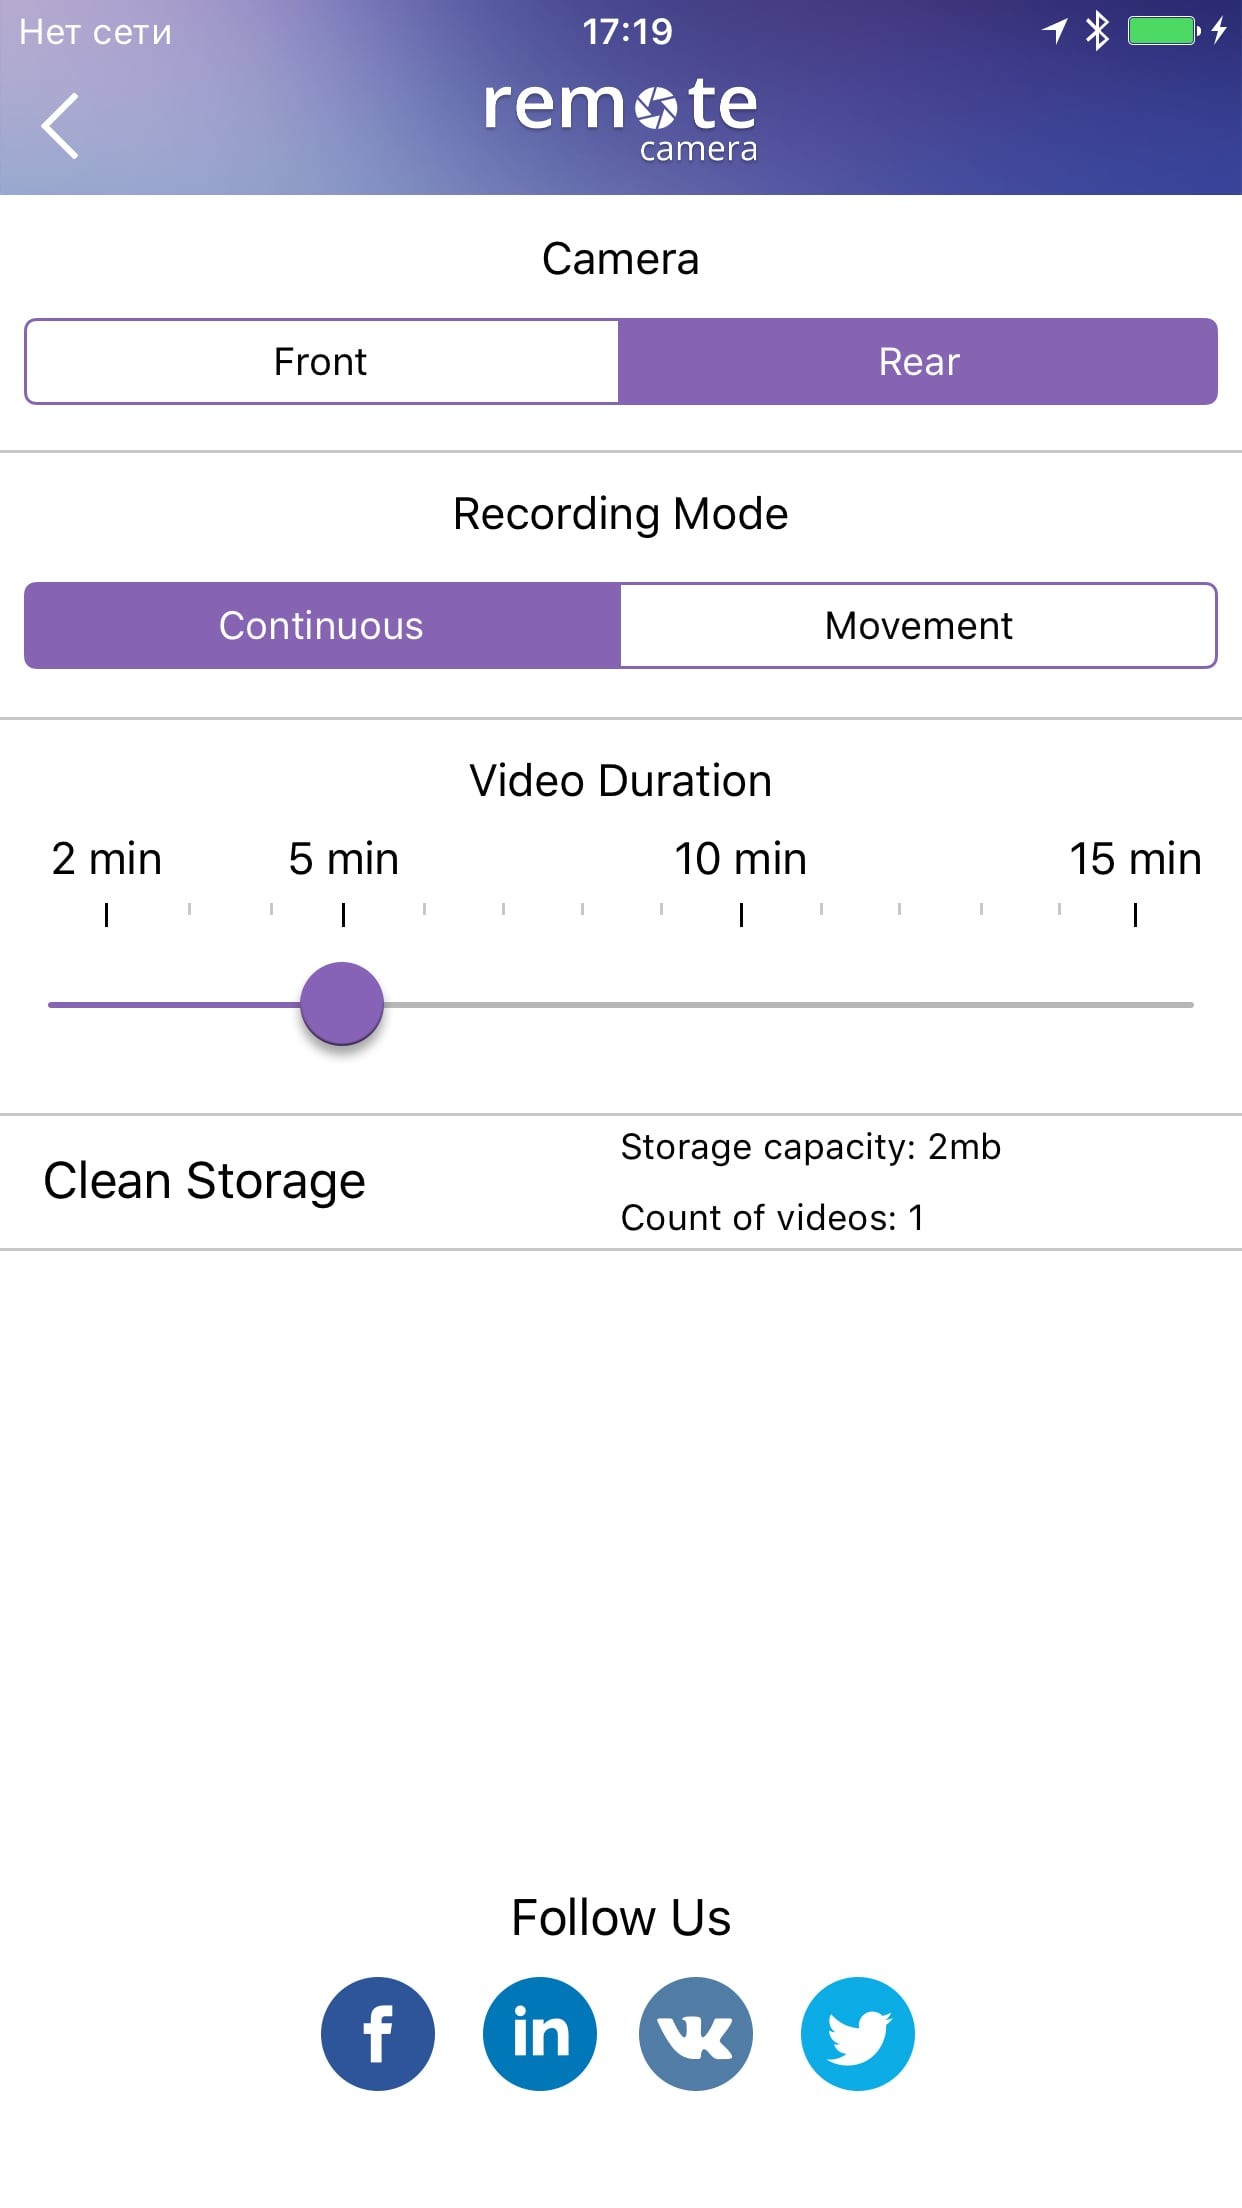1242x2208 pixels.
Task: Tap the remote camera logo
Action: (620, 120)
